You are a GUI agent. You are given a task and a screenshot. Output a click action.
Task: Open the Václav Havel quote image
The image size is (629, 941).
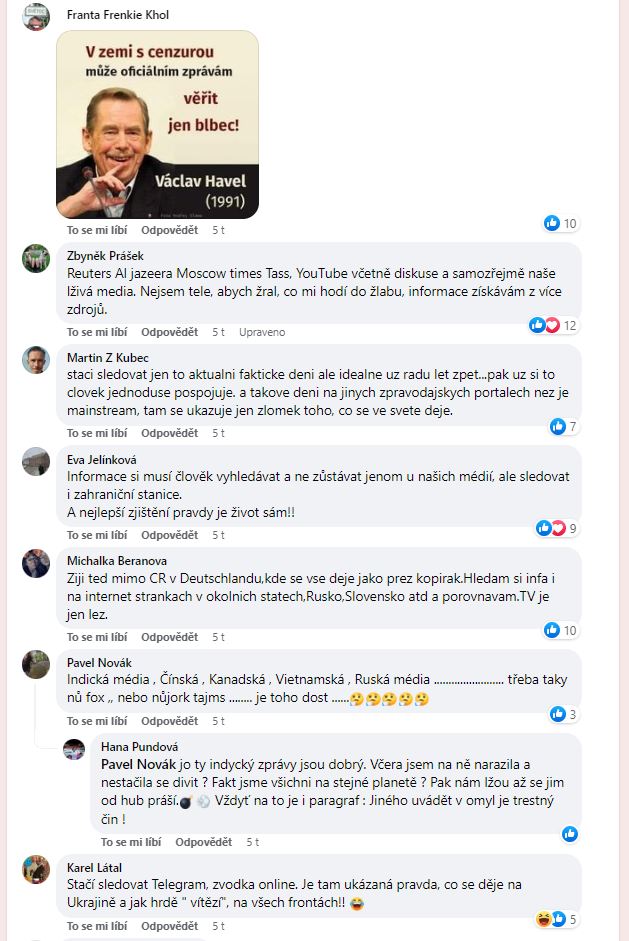click(157, 124)
